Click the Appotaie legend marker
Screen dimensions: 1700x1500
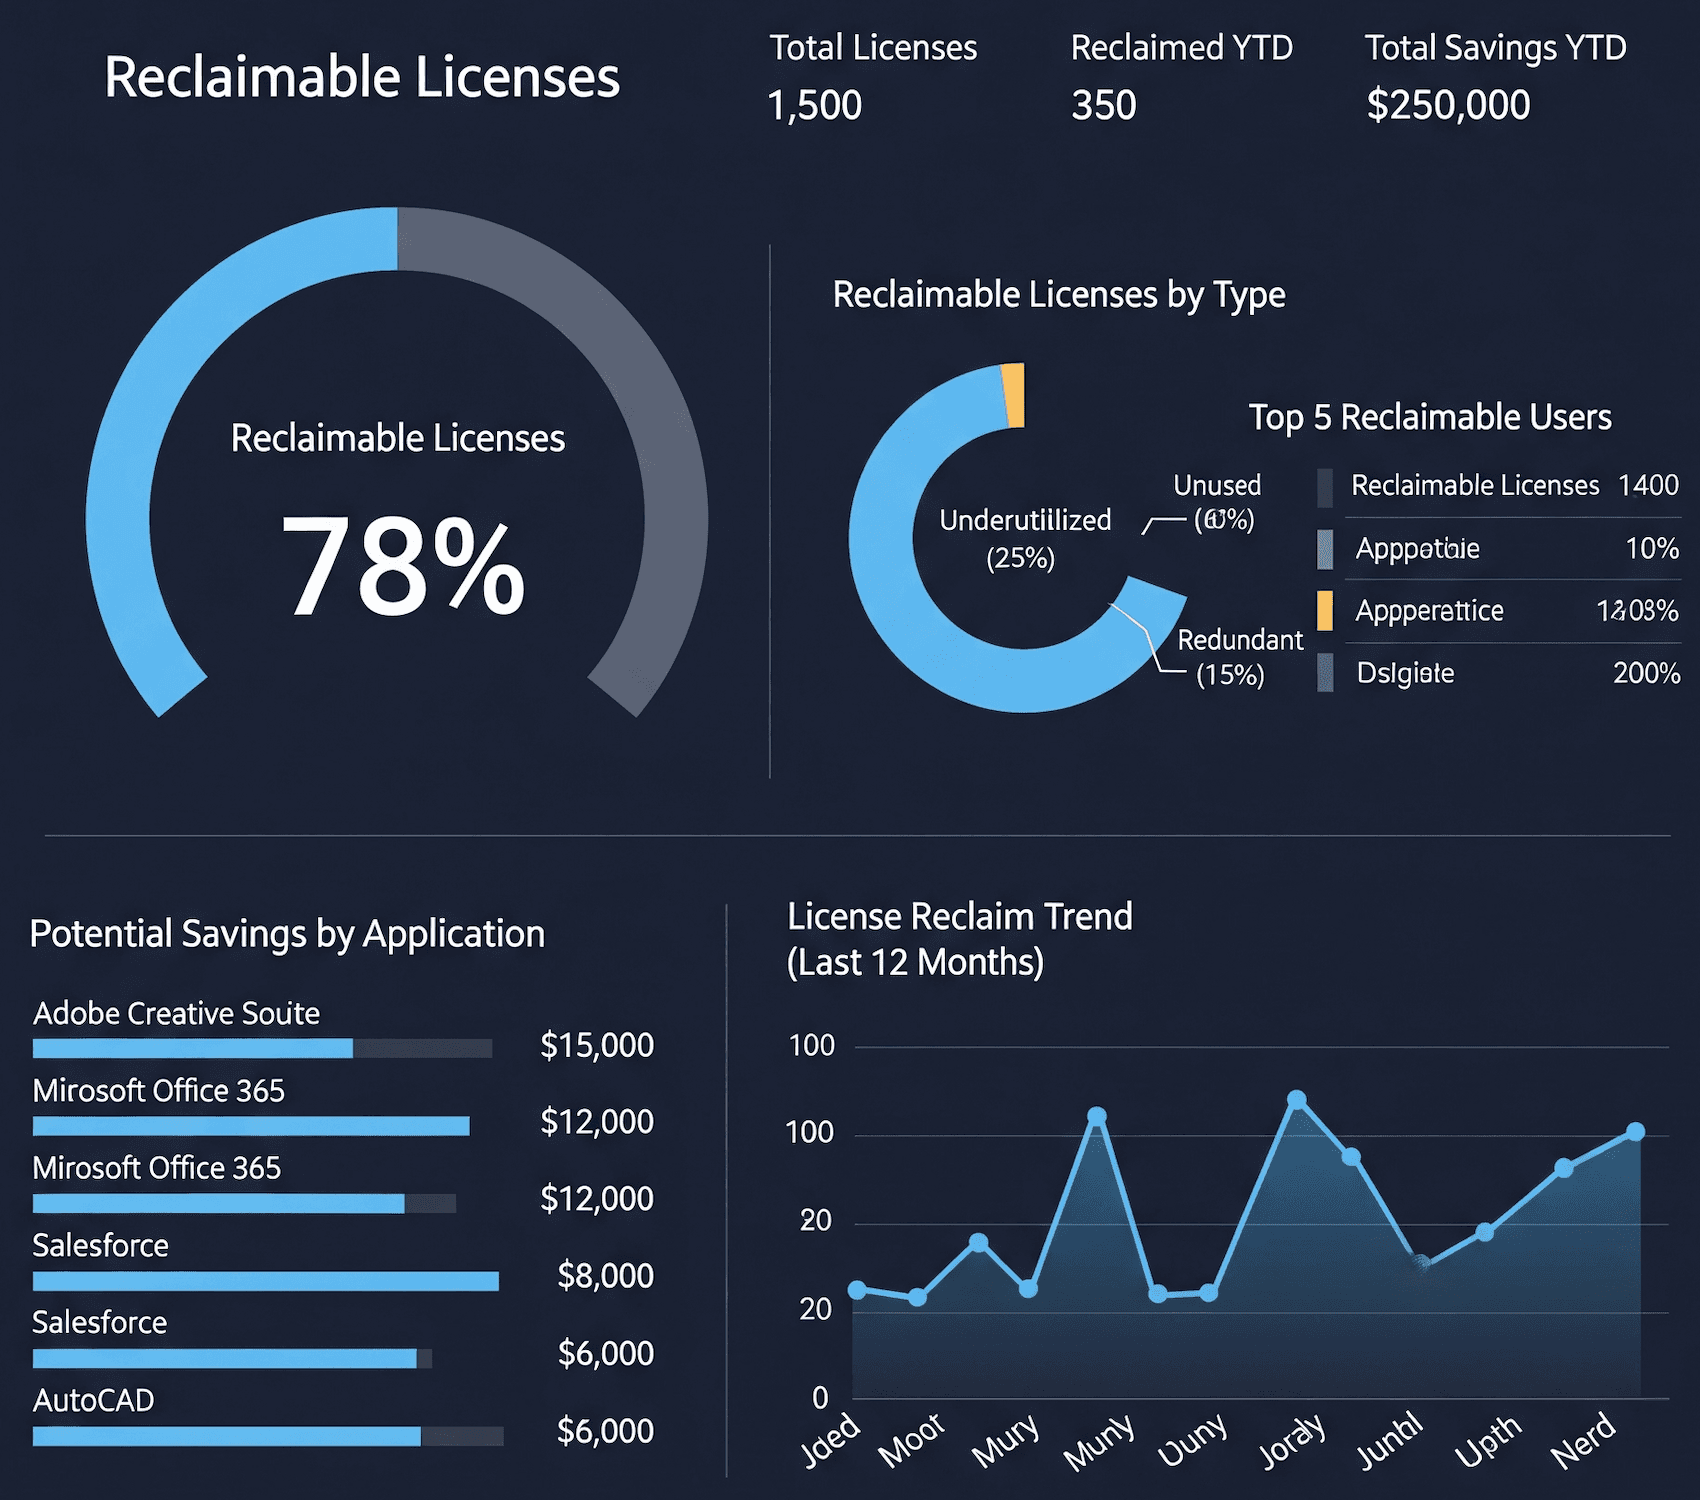1326,548
